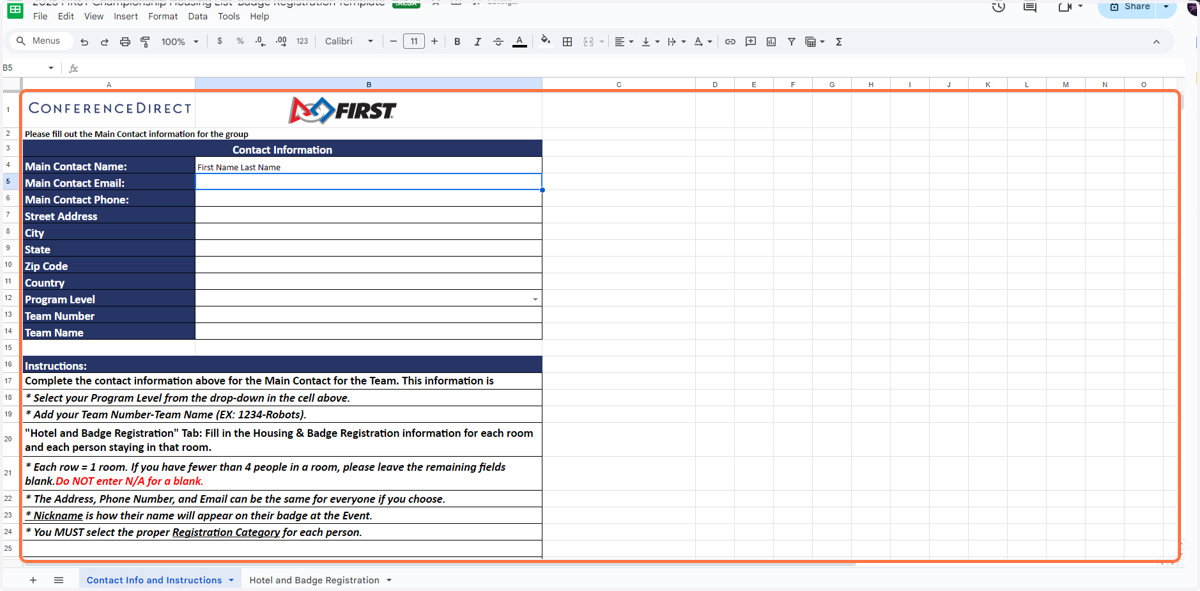Click the Share button
The height and width of the screenshot is (591, 1200).
point(1128,7)
